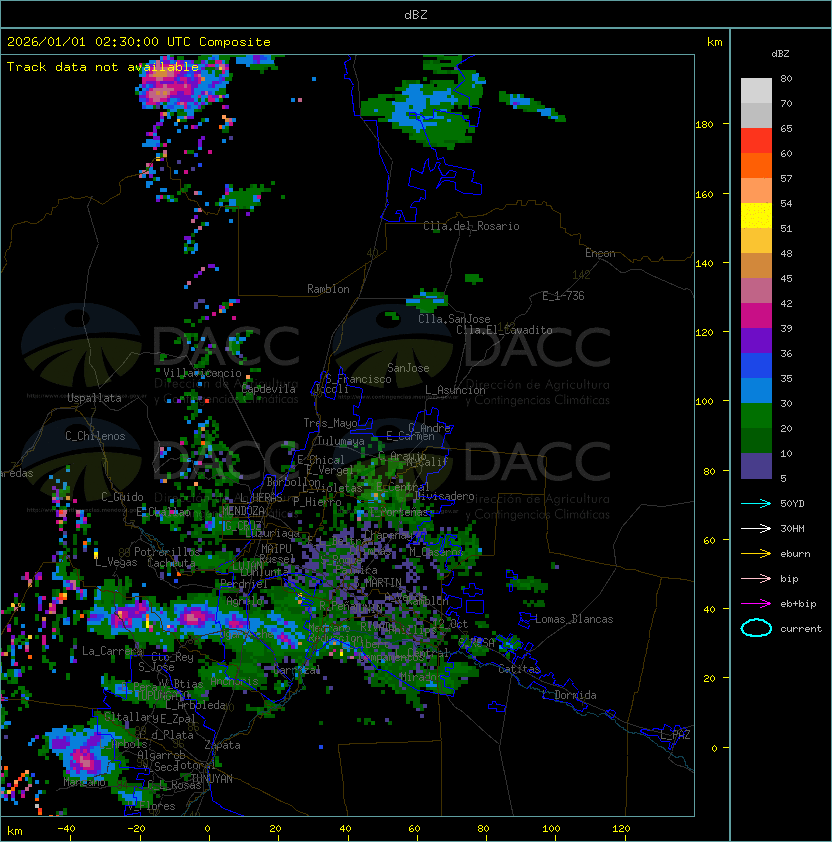Click the timestamp '2026/01/01 02:30:00 UTC Composite'
Screen dimensions: 832x842
tap(139, 42)
